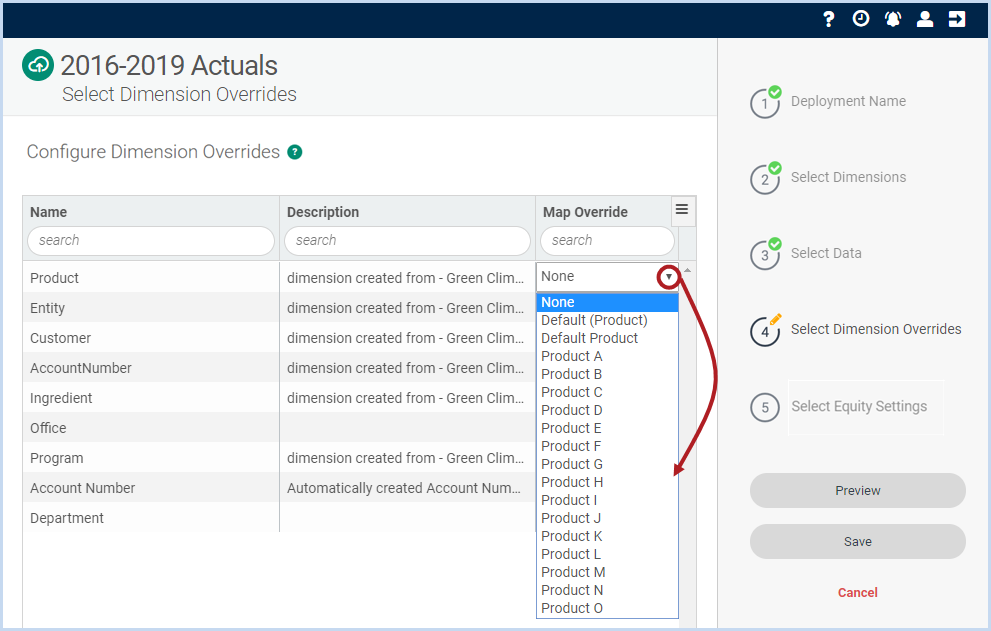
Task: Select the Office row
Action: 279,428
